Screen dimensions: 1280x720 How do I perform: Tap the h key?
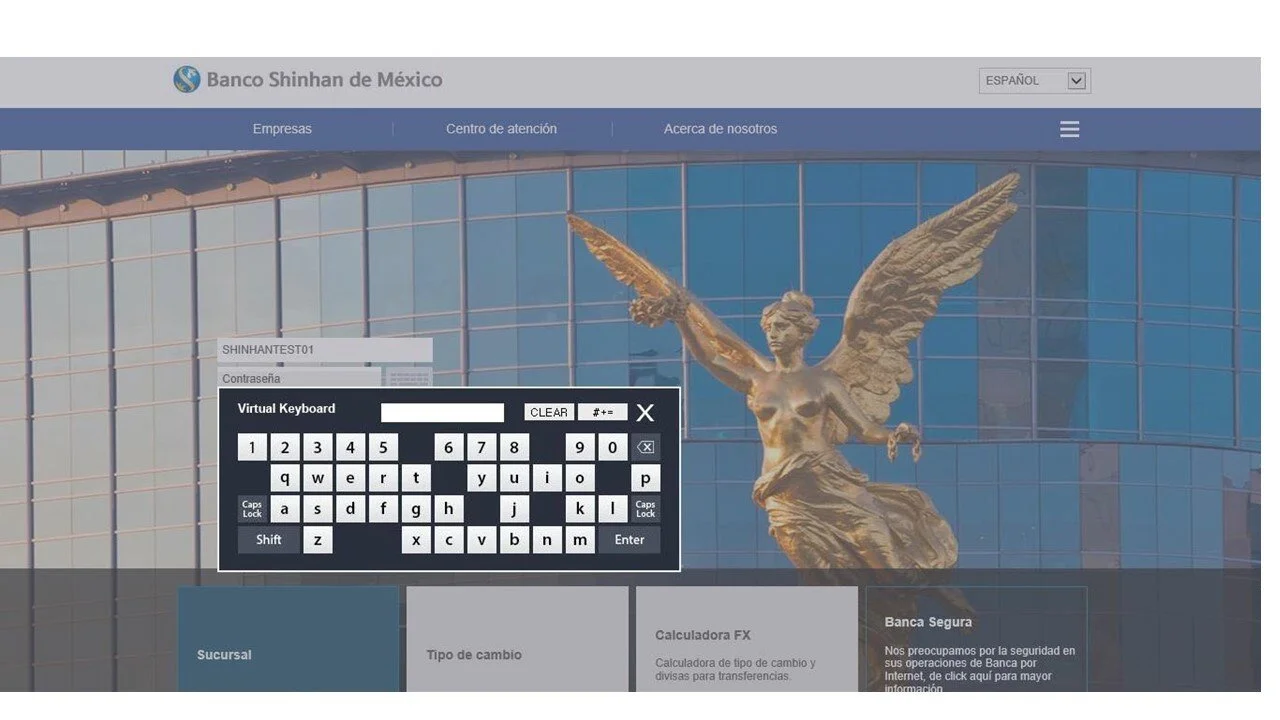tap(449, 509)
